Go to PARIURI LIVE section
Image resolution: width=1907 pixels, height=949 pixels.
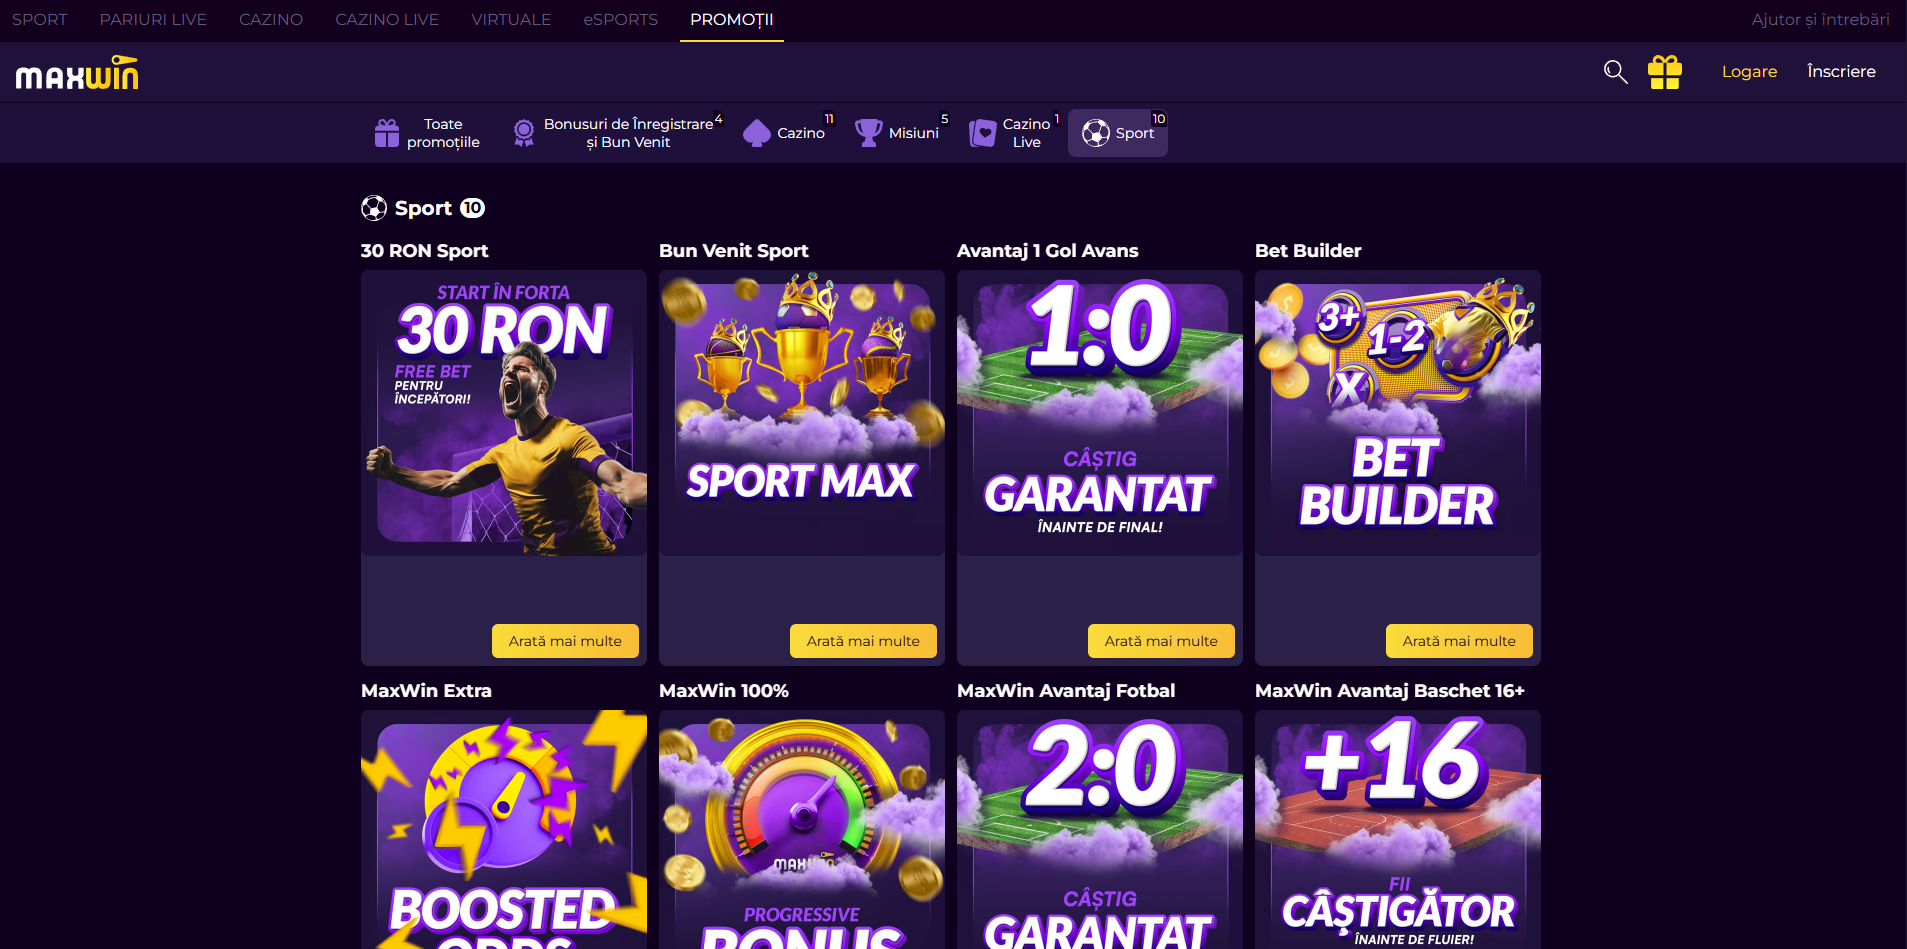(153, 20)
